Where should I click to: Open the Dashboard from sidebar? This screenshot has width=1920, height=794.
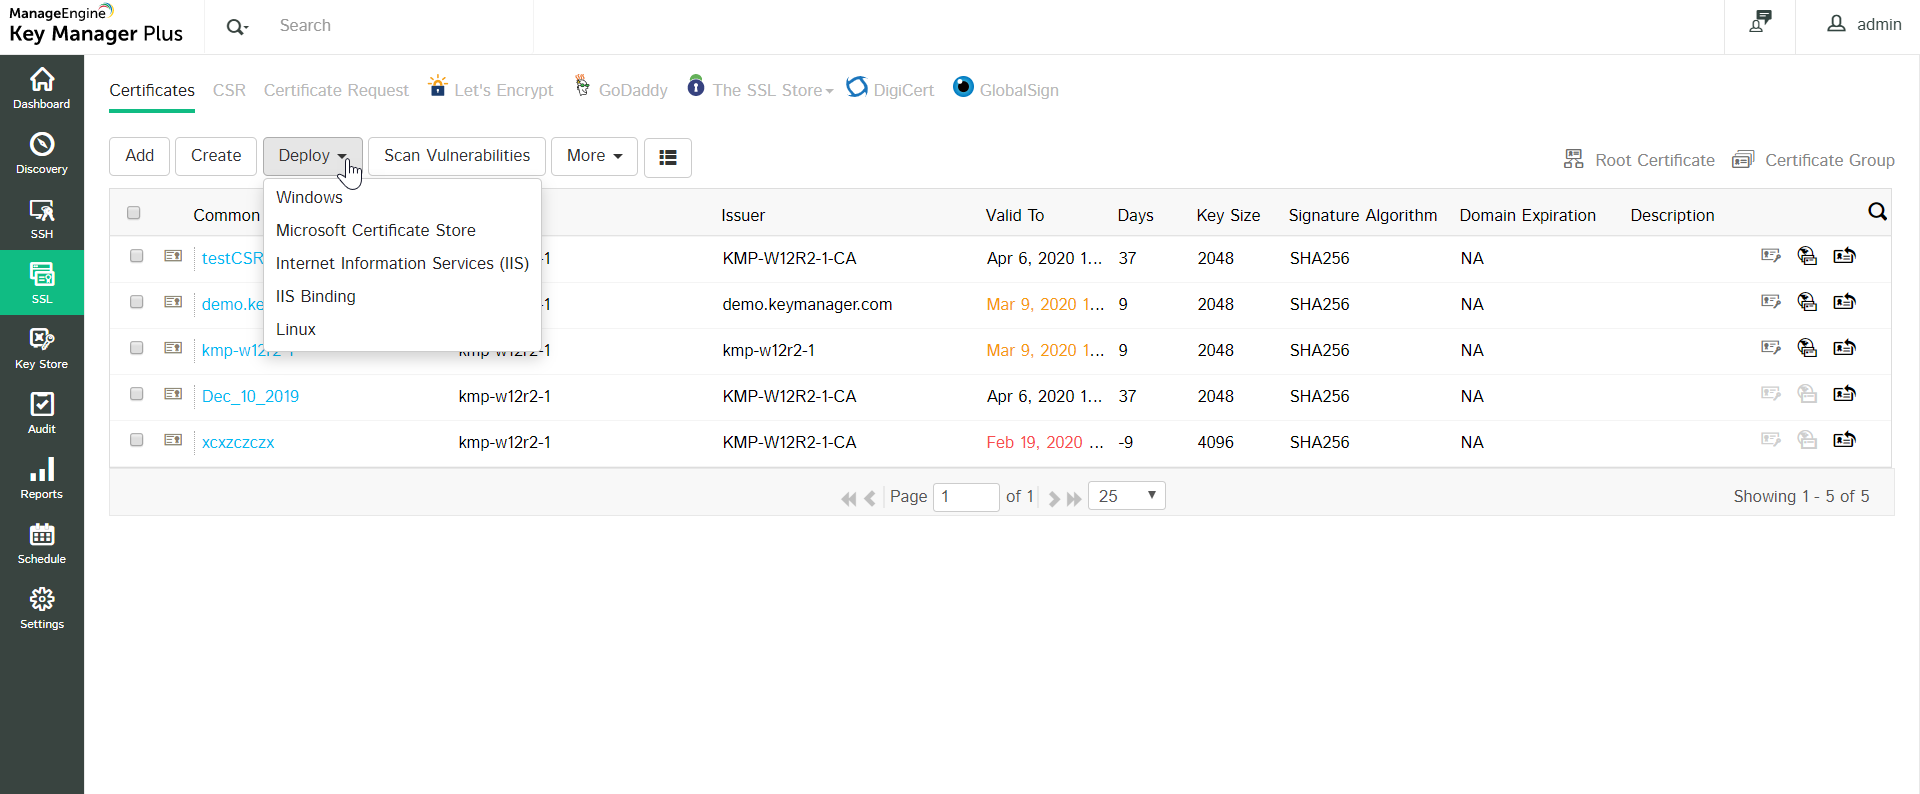pyautogui.click(x=42, y=88)
